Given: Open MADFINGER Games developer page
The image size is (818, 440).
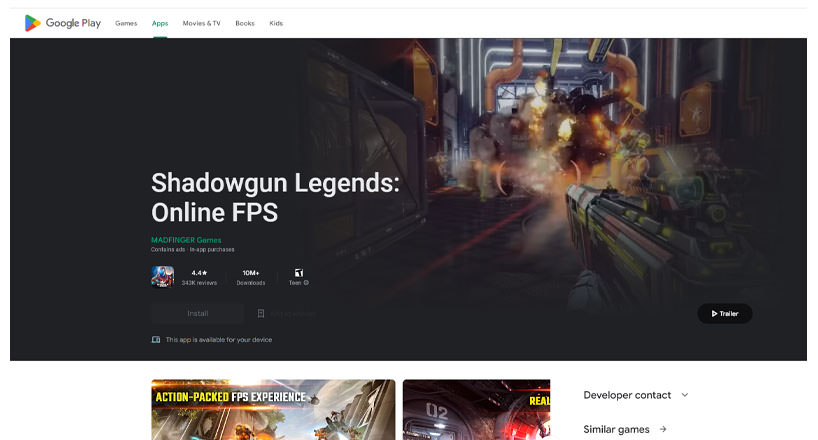Looking at the screenshot, I should [x=186, y=240].
